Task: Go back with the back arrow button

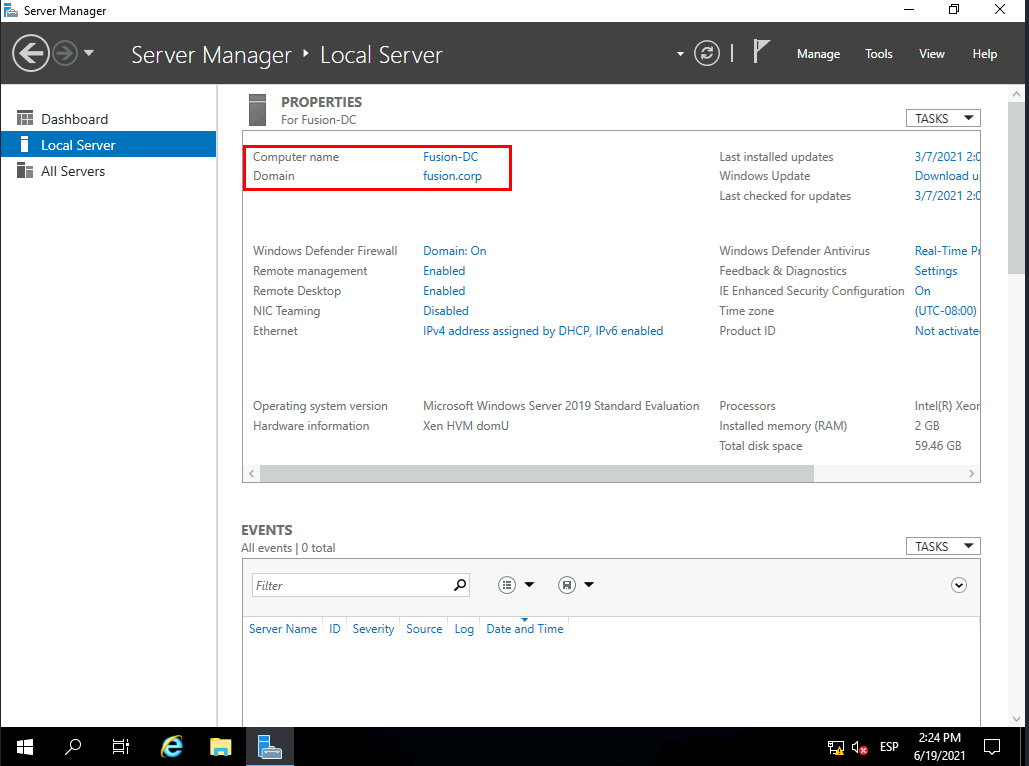Action: tap(31, 53)
